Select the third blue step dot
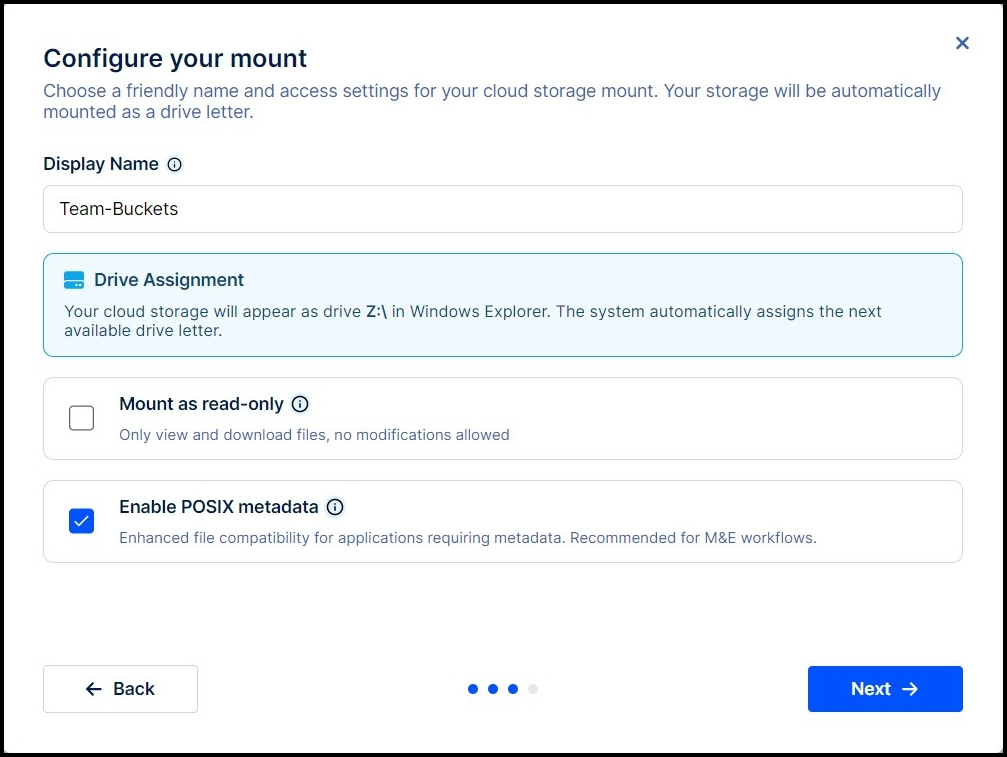The image size is (1007, 757). coord(513,689)
